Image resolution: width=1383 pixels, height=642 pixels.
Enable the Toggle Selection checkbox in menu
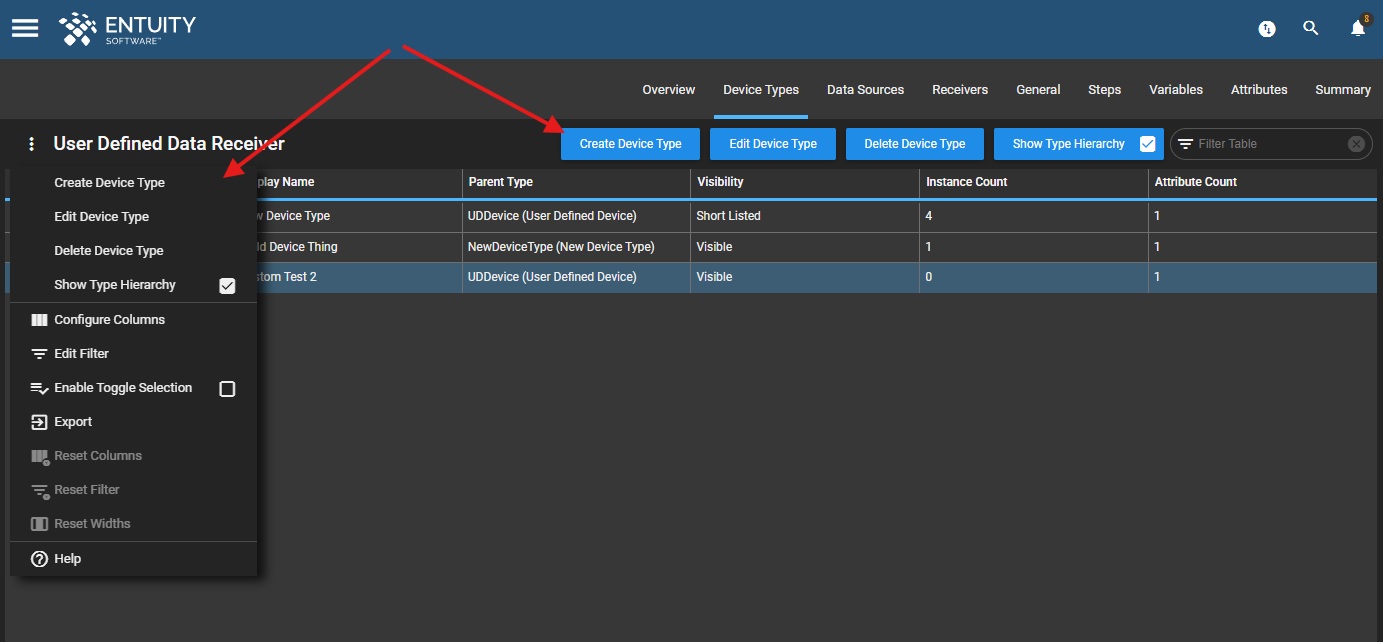(x=227, y=389)
